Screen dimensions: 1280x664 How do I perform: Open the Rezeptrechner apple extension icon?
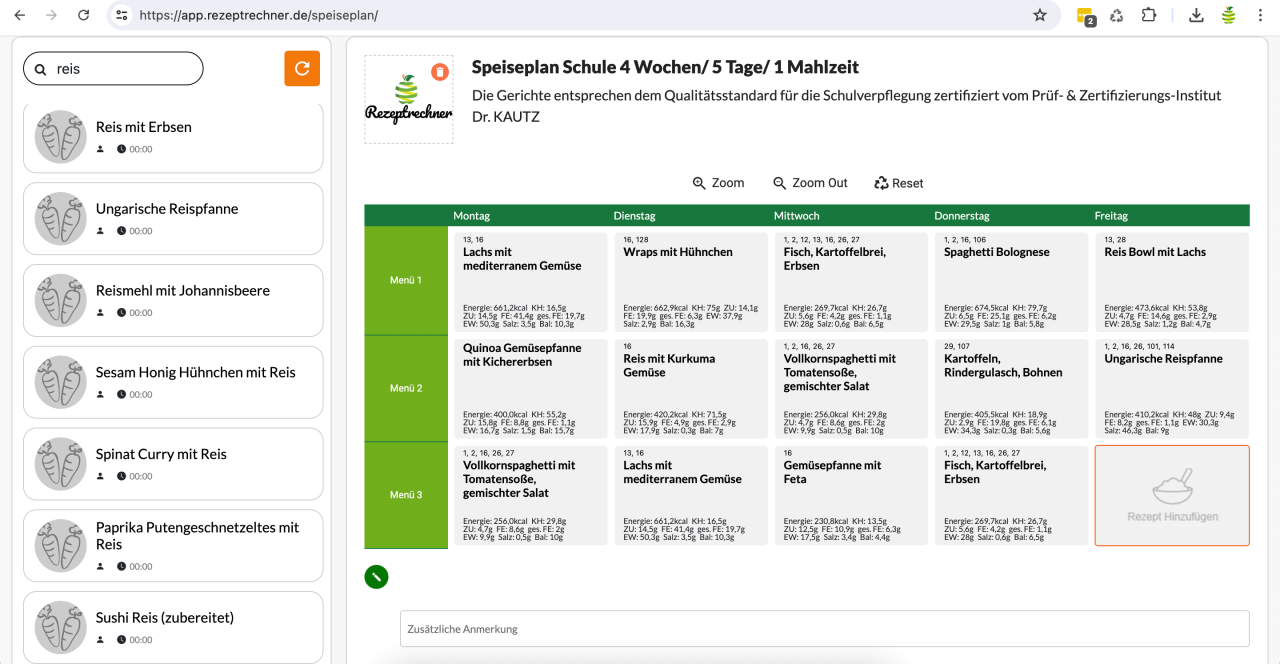pyautogui.click(x=1227, y=15)
